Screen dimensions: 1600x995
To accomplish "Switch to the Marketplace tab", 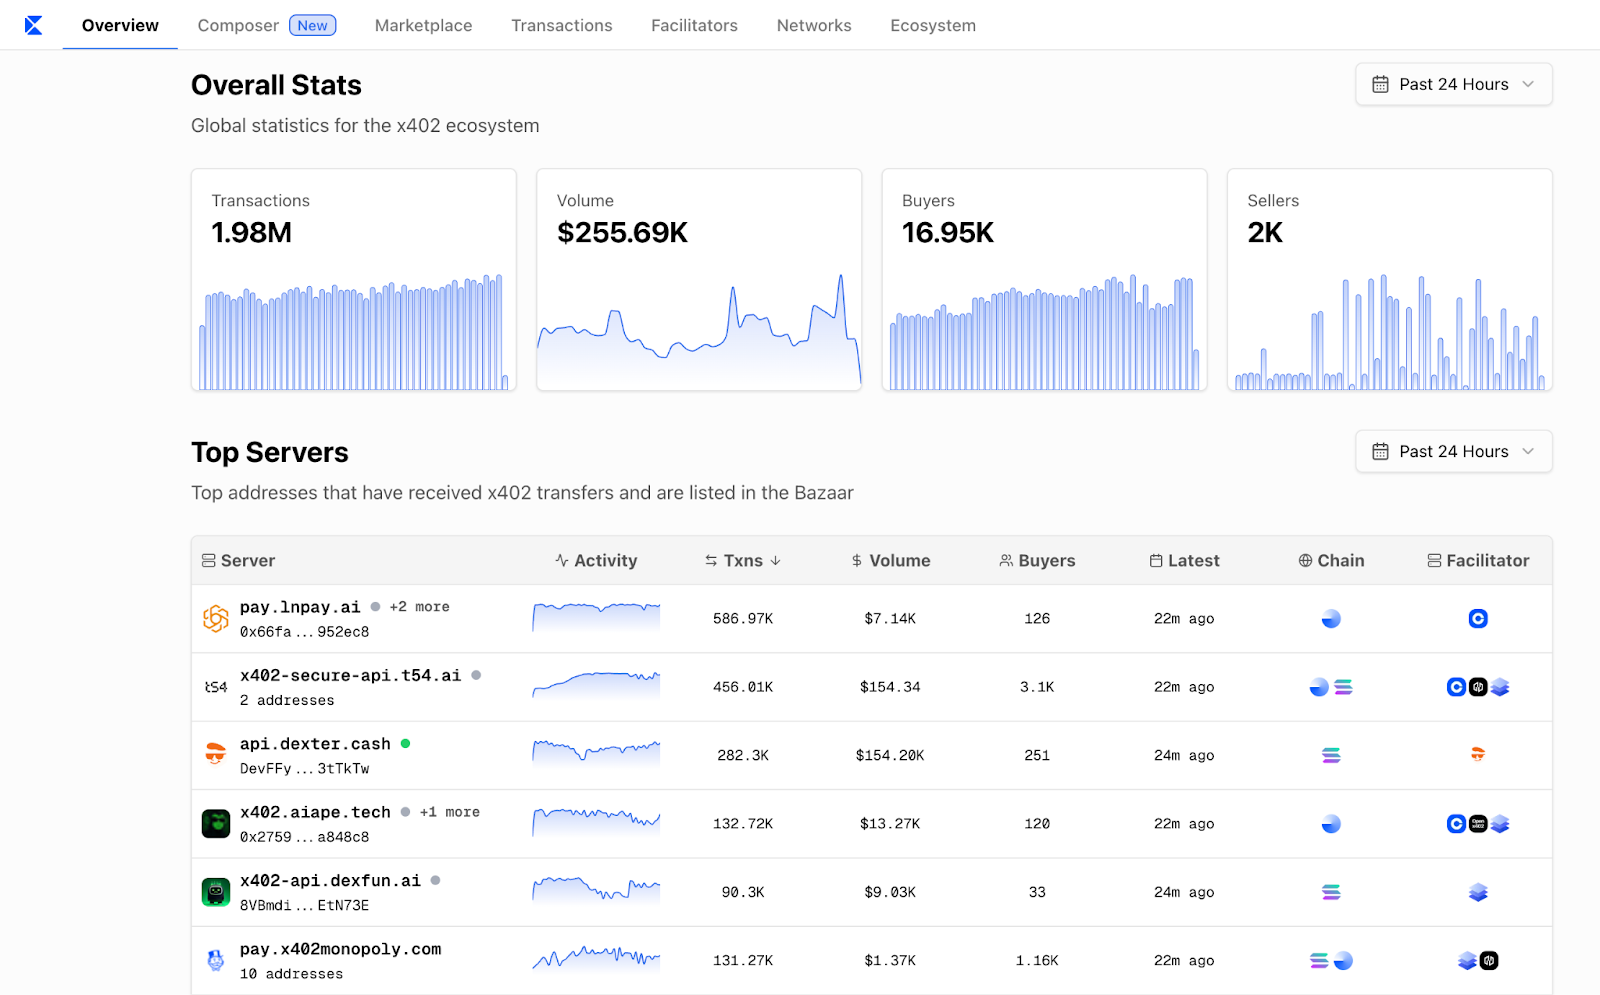I will tap(423, 26).
